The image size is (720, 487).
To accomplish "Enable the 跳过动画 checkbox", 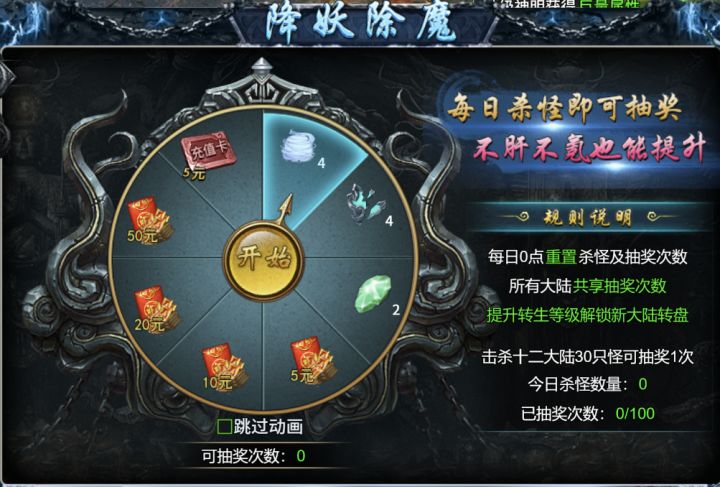I will pos(225,427).
